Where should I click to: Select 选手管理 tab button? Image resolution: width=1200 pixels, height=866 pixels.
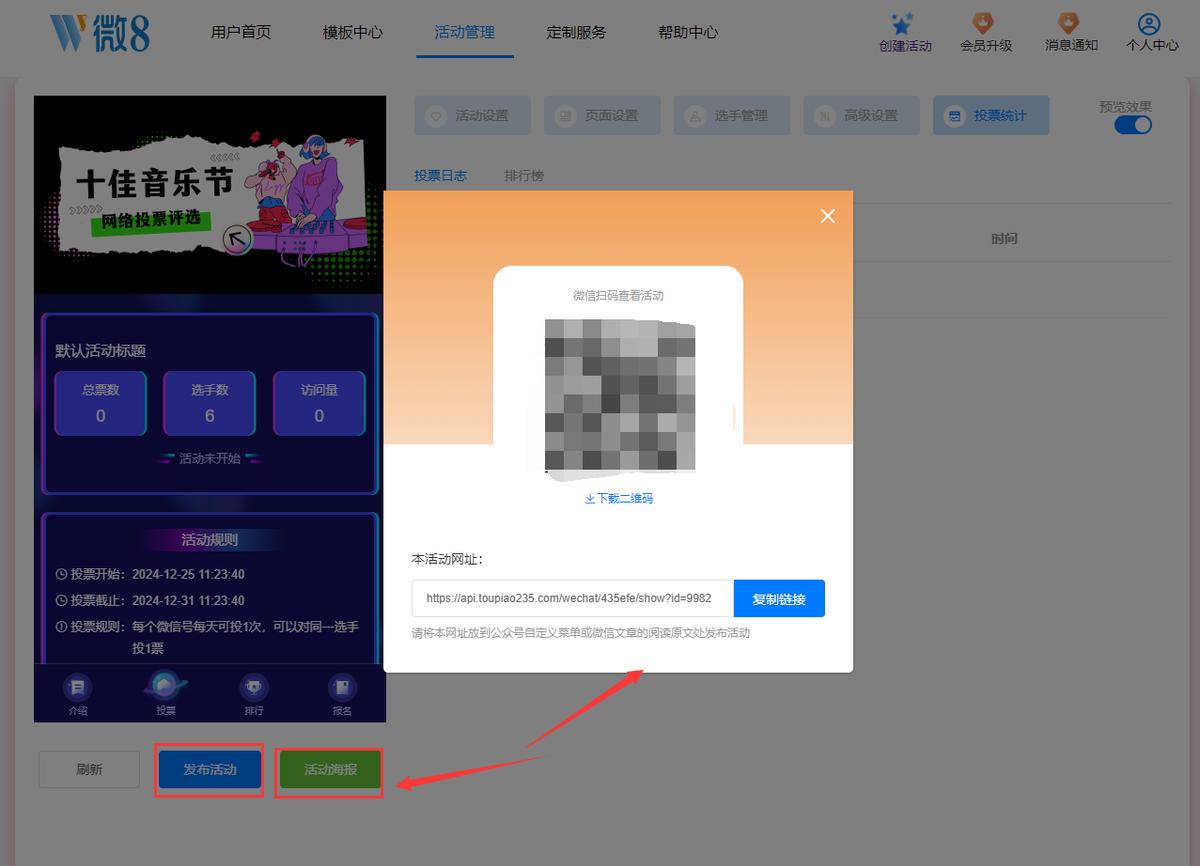click(x=730, y=116)
